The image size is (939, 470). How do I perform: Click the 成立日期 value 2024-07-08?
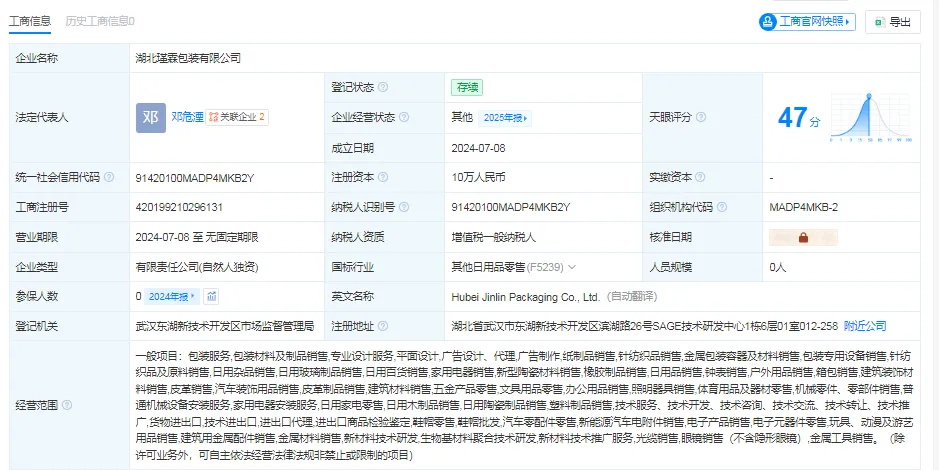click(478, 148)
